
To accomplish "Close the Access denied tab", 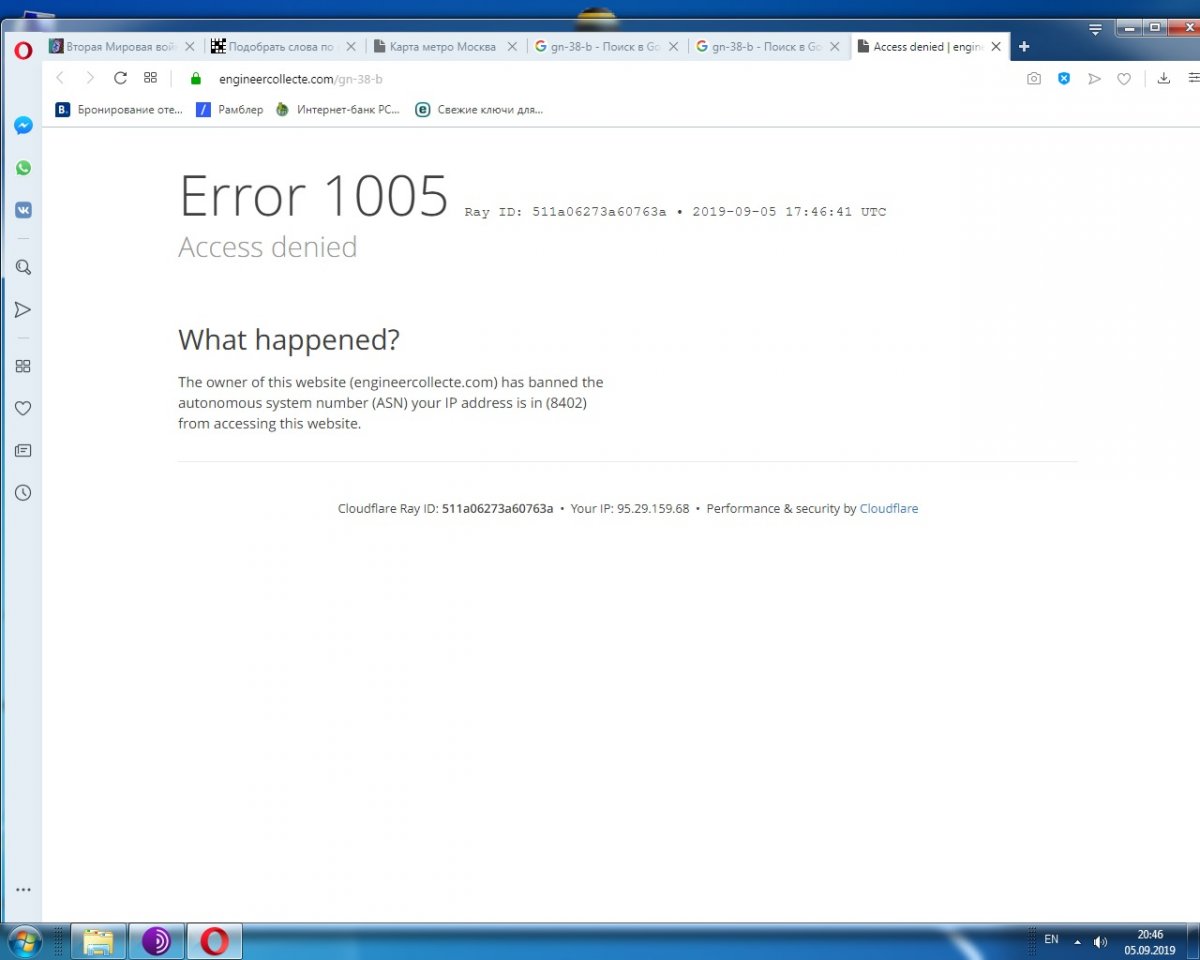I will click(x=996, y=47).
